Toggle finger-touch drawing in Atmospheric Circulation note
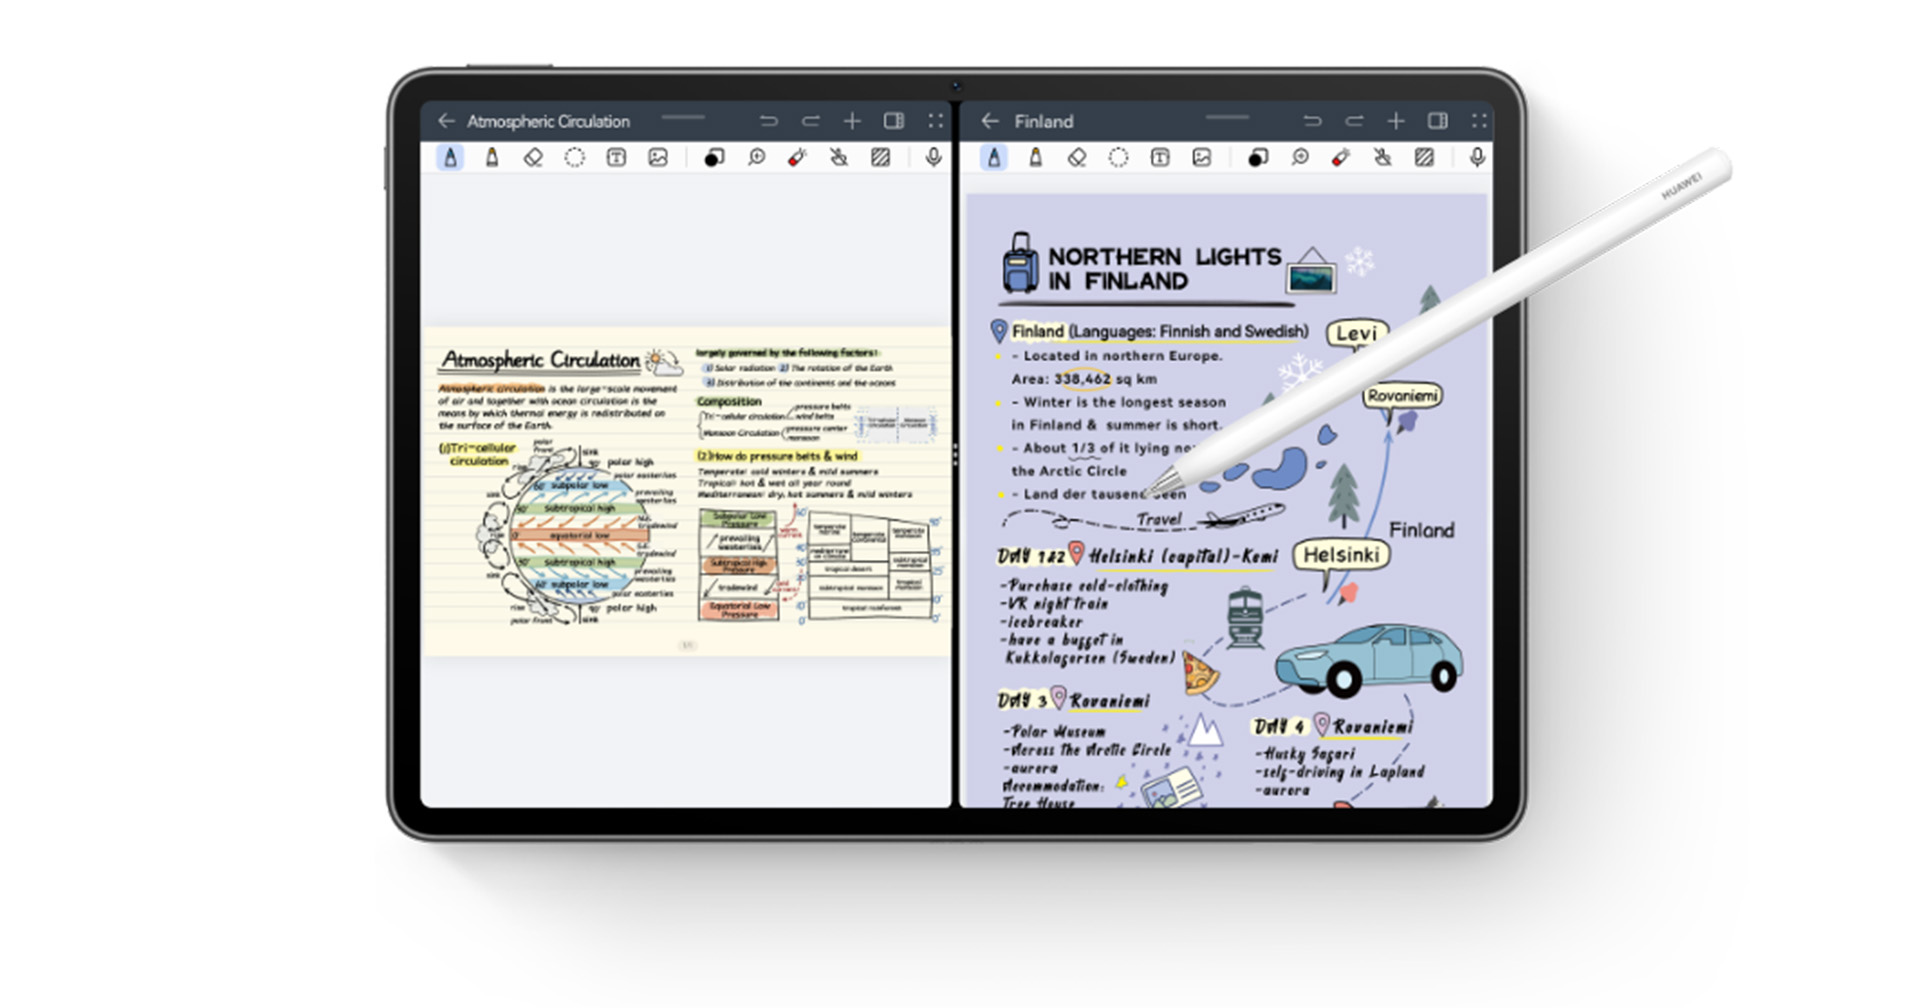Screen dimensions: 1920x1008 [839, 158]
